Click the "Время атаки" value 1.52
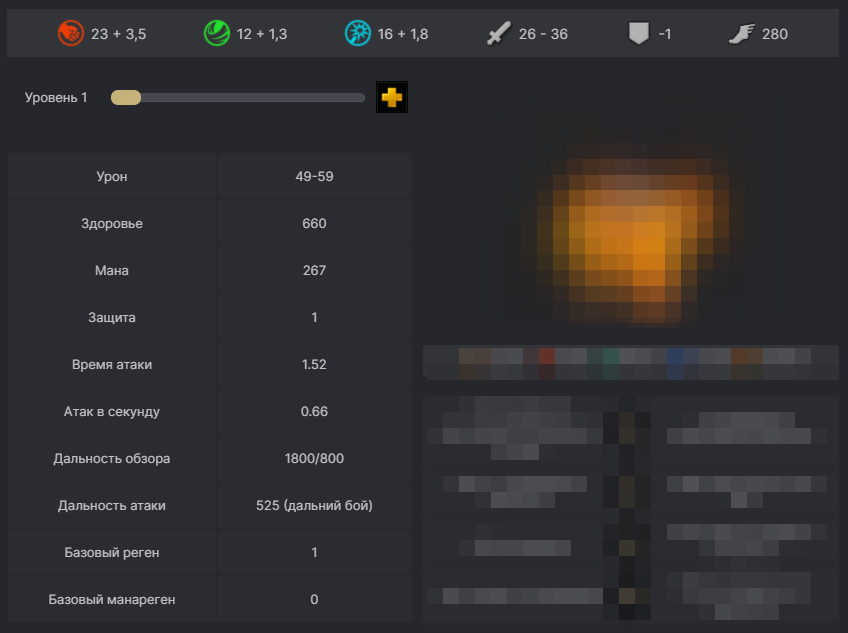The width and height of the screenshot is (848, 633). 314,365
